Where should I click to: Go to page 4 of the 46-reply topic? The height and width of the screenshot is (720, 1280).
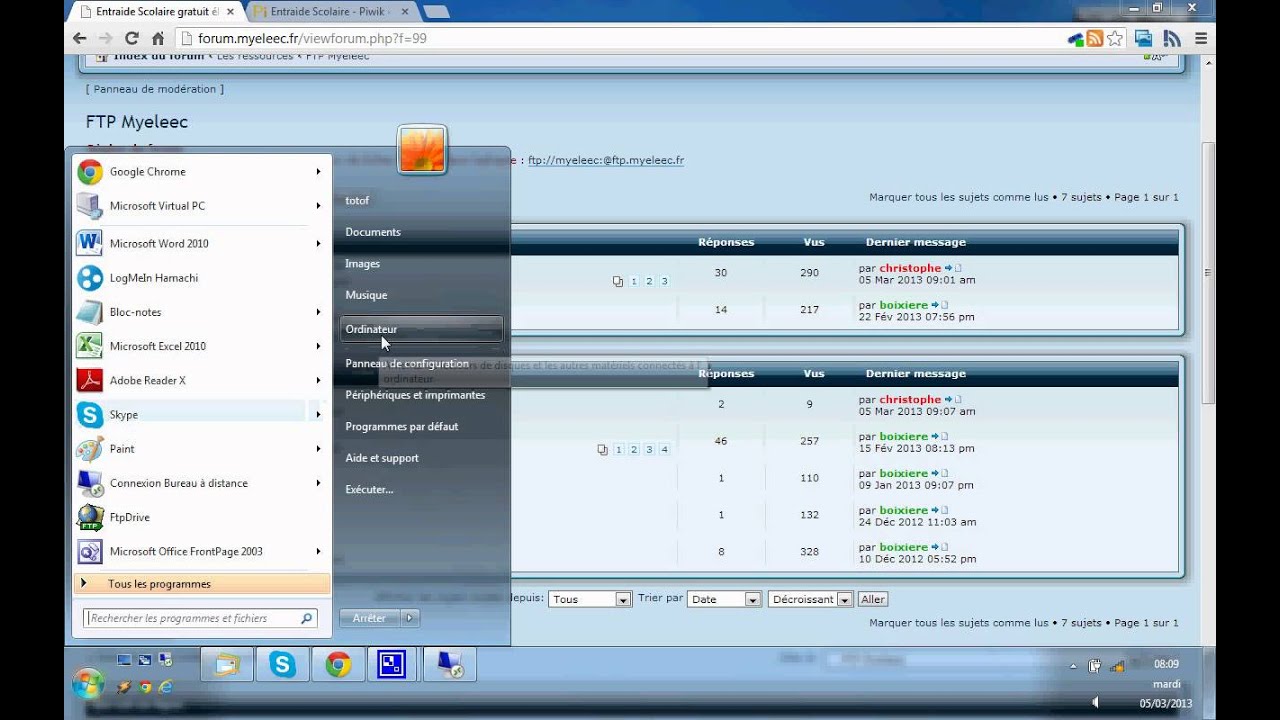[664, 450]
